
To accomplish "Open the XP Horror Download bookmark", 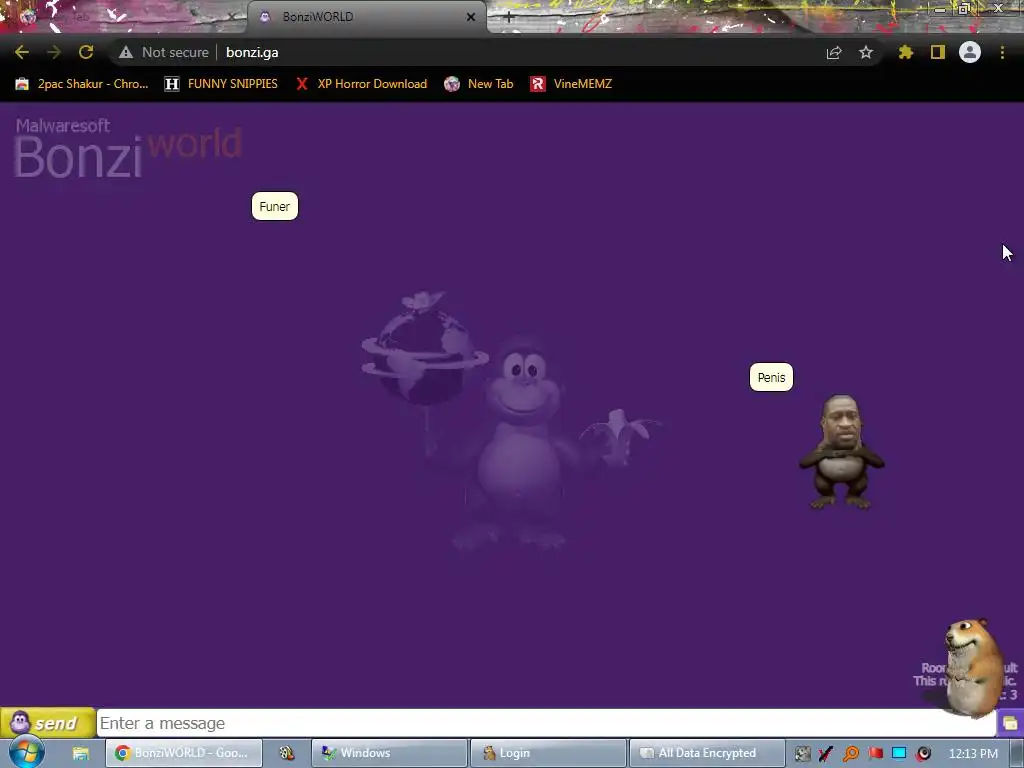I will click(x=361, y=84).
